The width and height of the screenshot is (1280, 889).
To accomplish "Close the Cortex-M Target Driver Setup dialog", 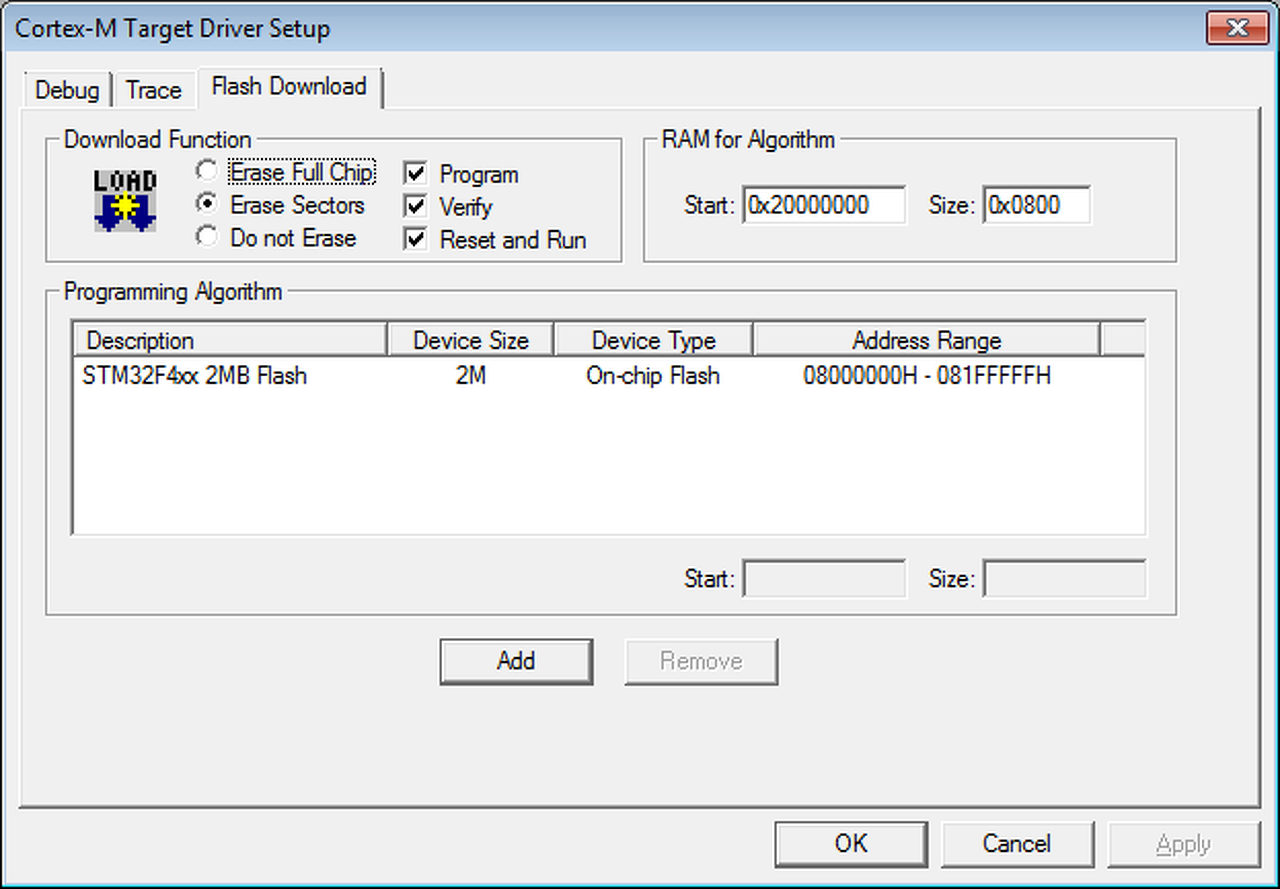I will tap(1236, 28).
